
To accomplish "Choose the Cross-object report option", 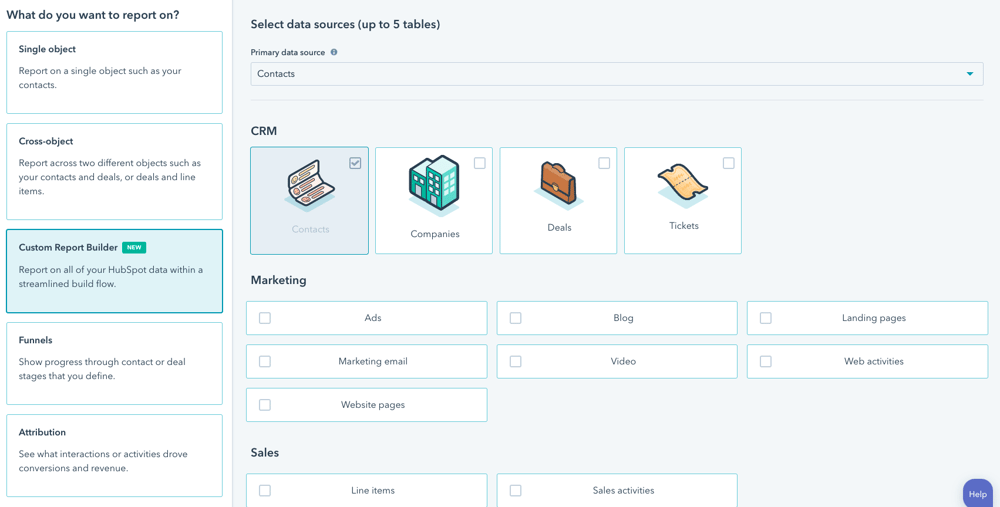I will [x=115, y=172].
